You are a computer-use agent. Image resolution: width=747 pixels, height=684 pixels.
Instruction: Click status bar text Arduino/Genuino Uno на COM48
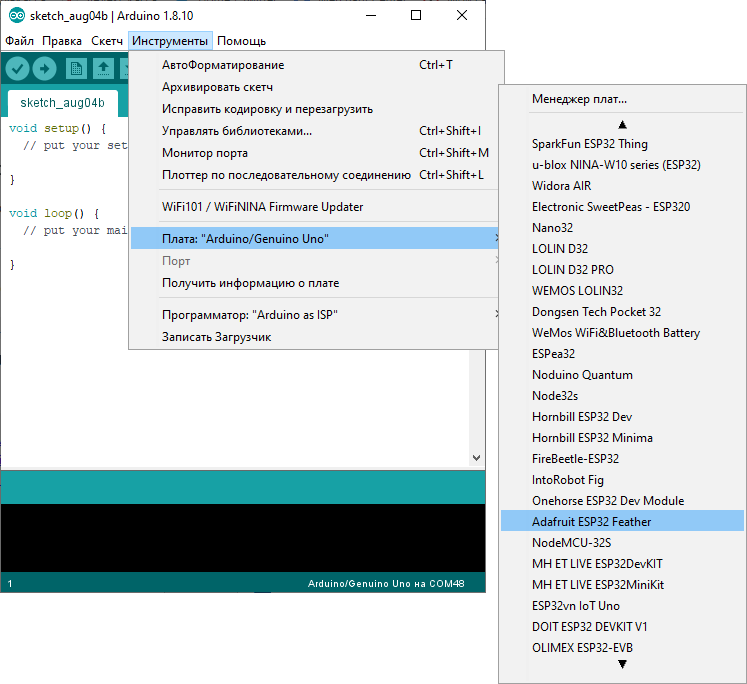(386, 583)
